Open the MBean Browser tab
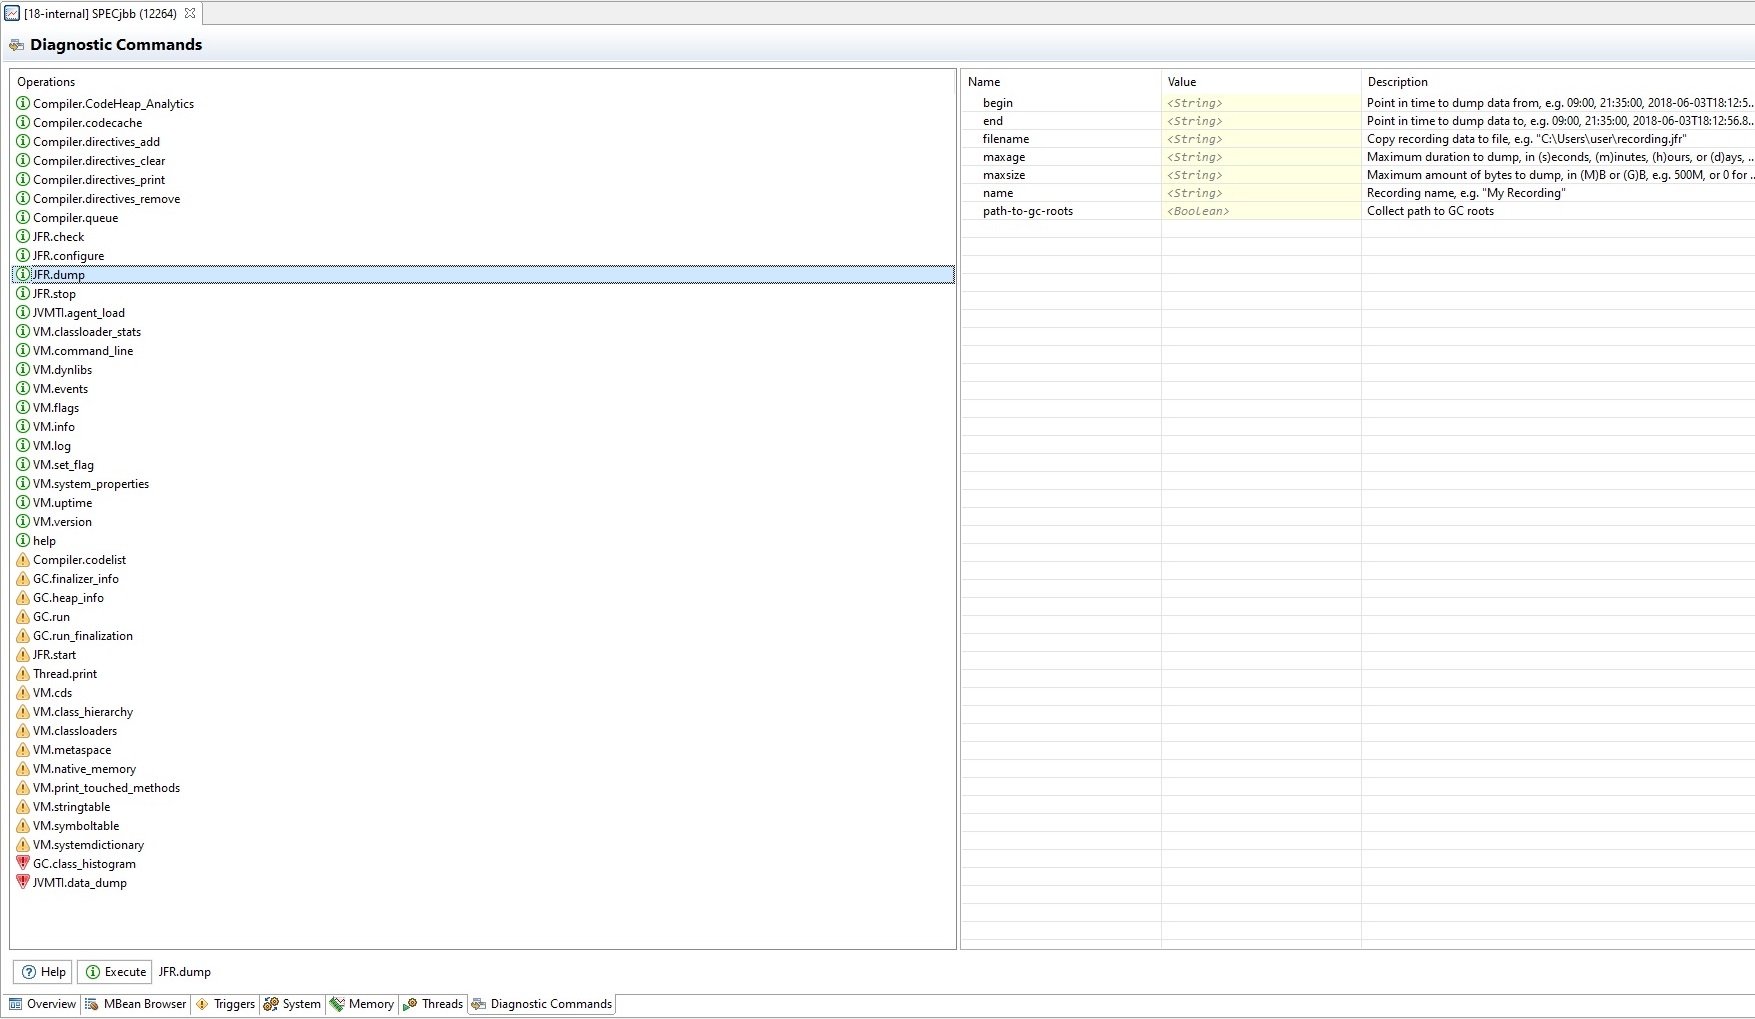 pos(136,1004)
